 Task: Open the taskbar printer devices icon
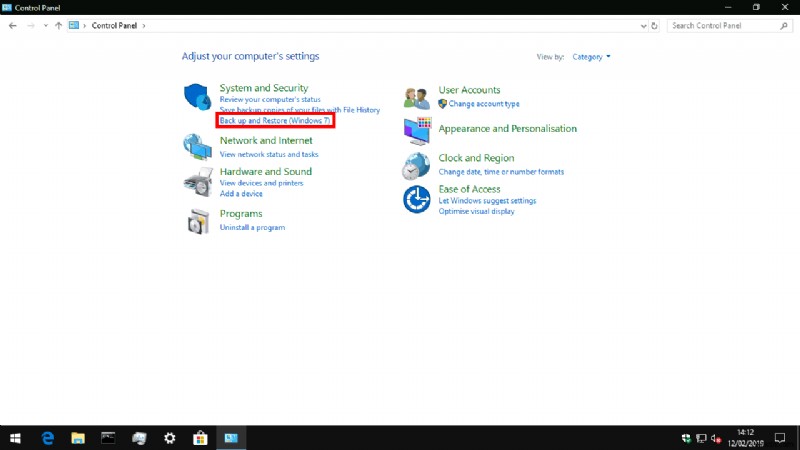(x=139, y=438)
